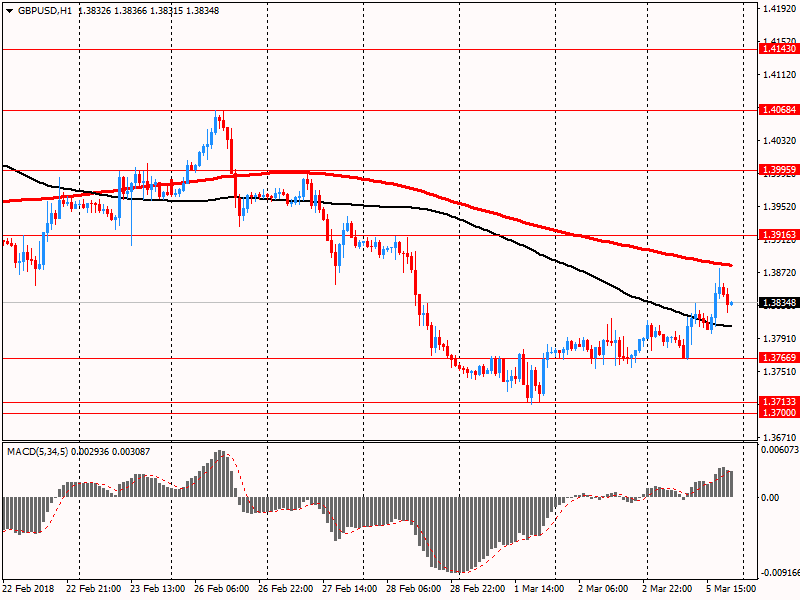Click the 5 Mar 15:00 time axis label
The height and width of the screenshot is (600, 800).
734,589
